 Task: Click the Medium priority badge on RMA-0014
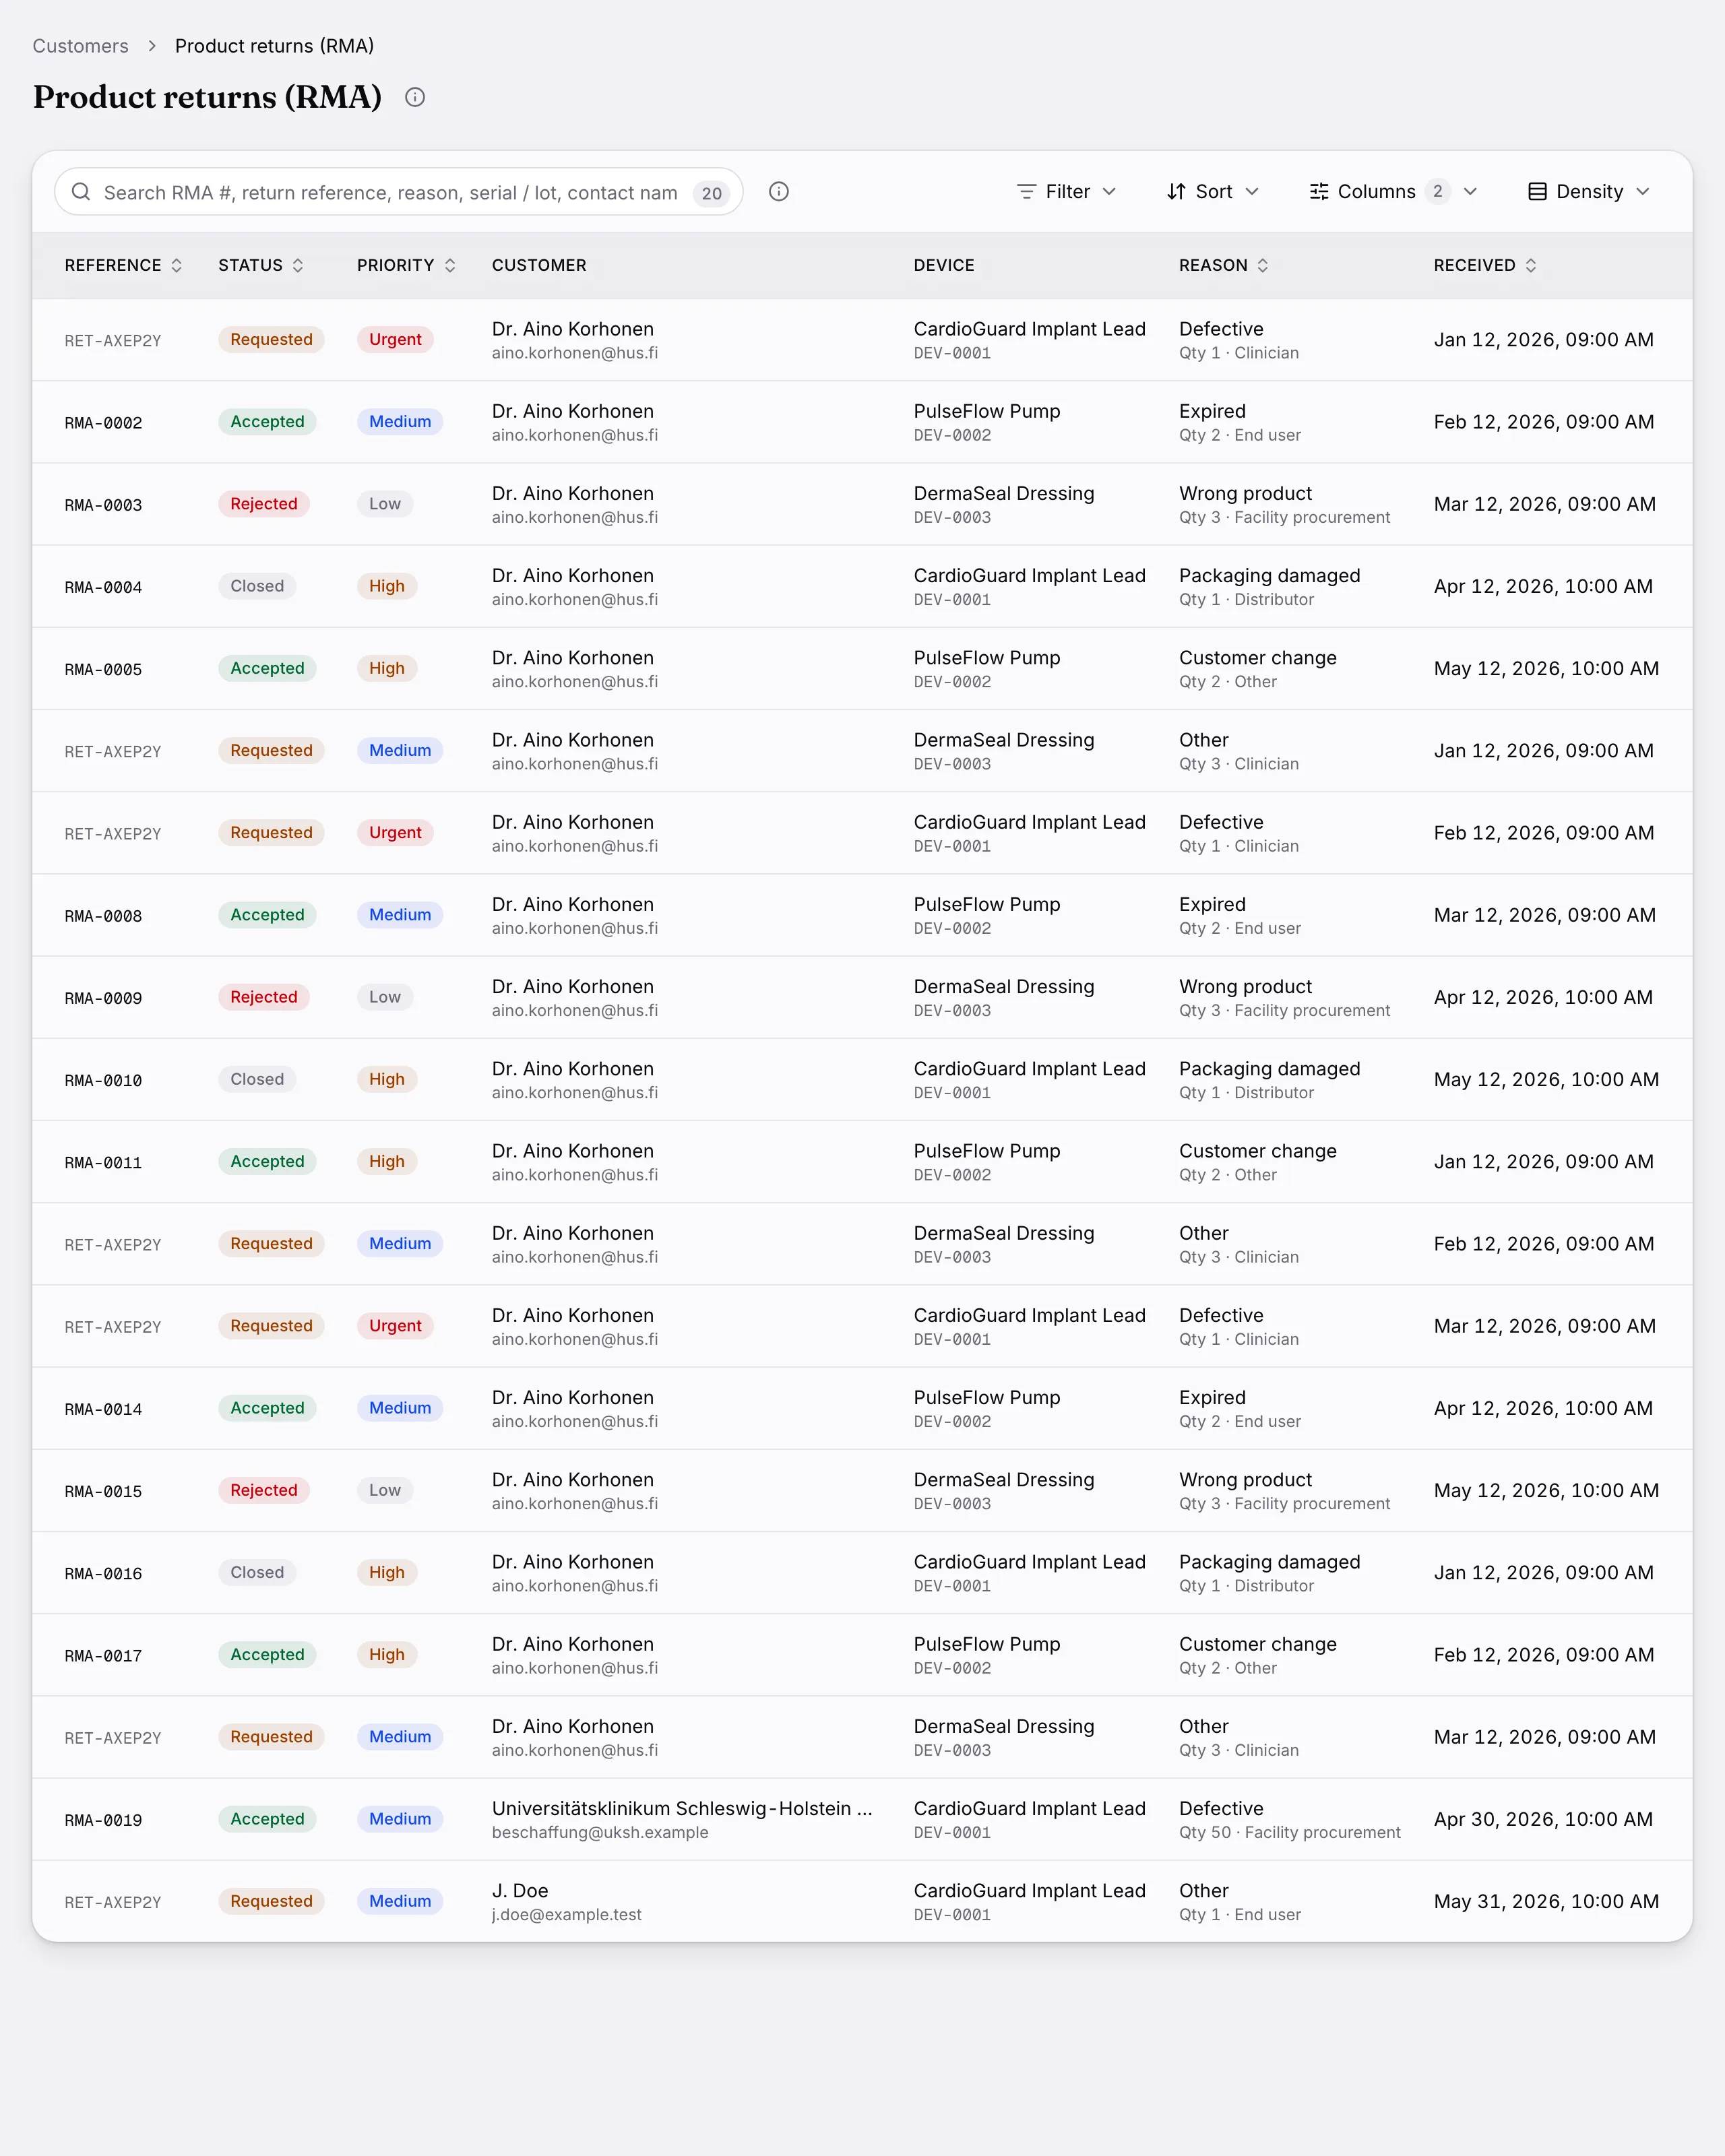tap(400, 1408)
